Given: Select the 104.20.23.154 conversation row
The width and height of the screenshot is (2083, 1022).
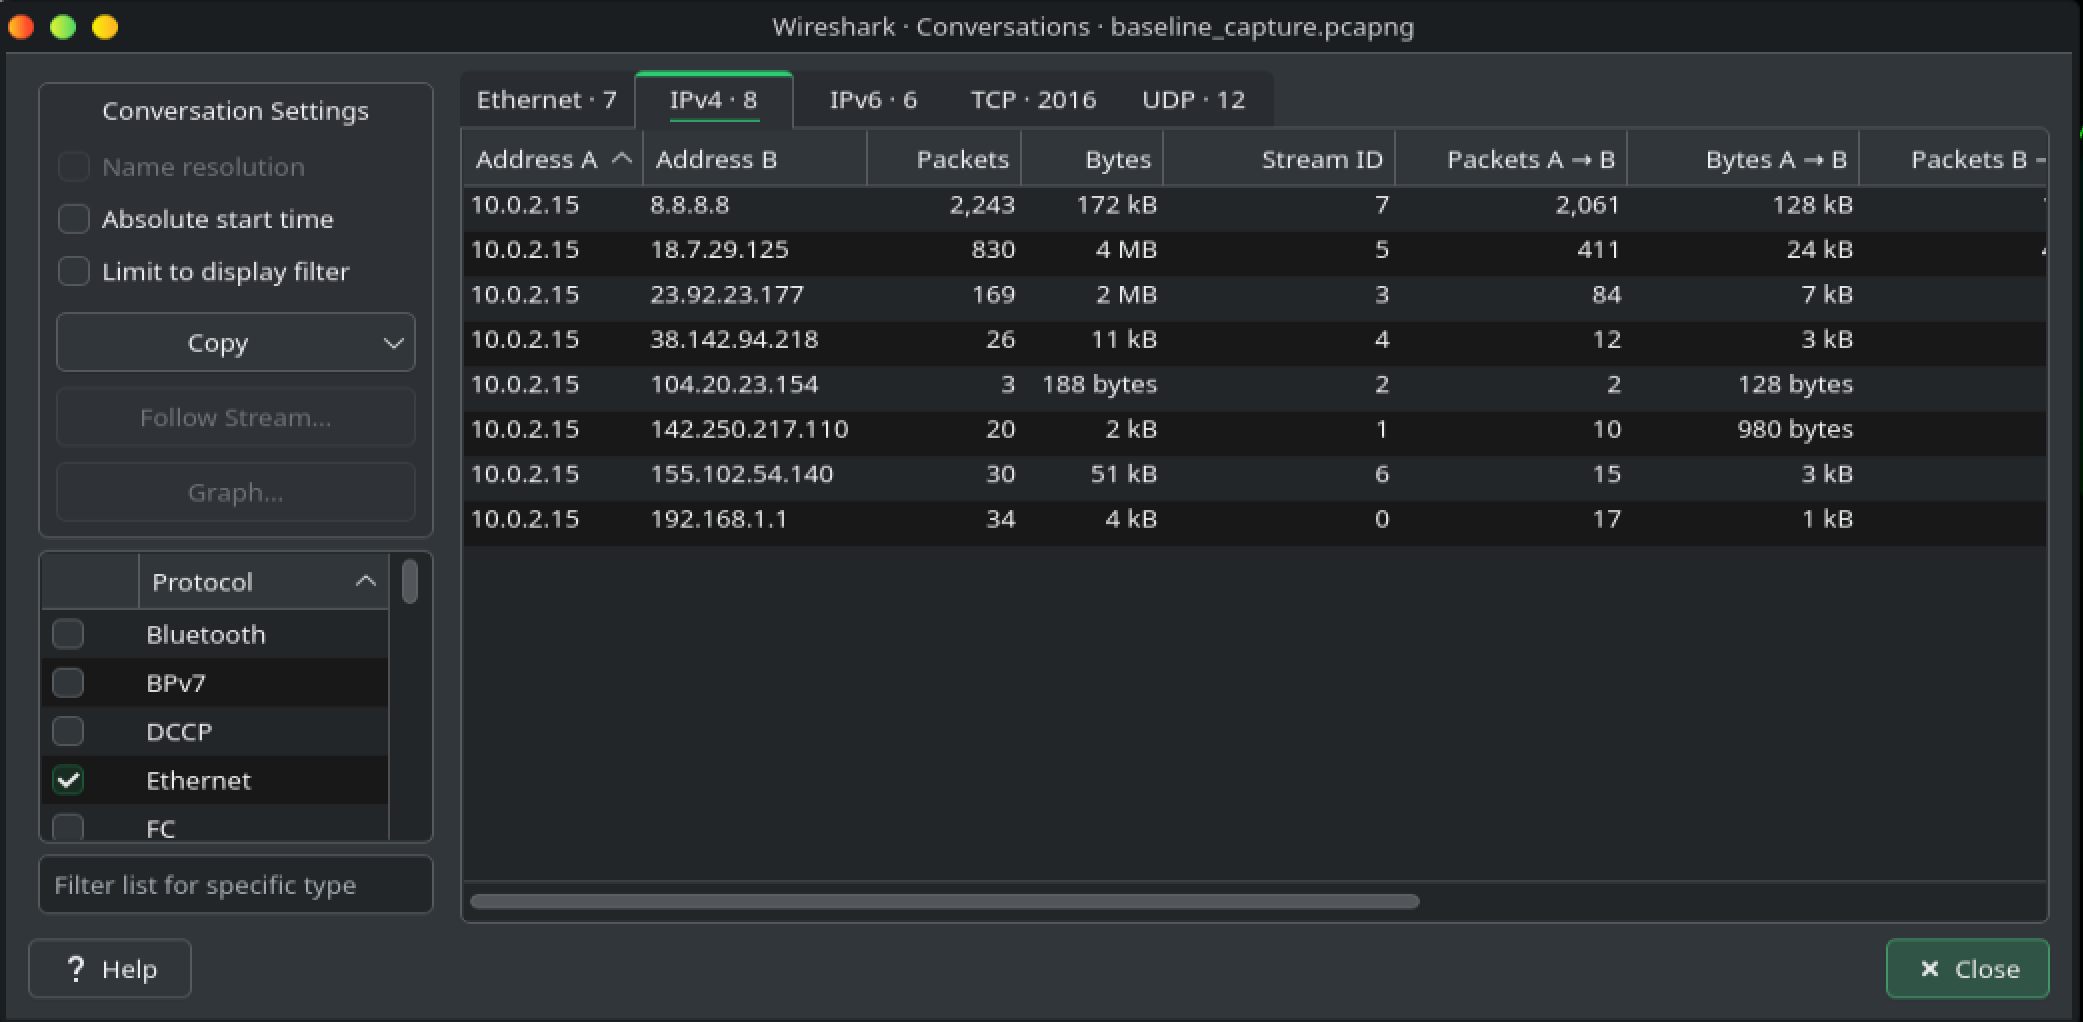Looking at the screenshot, I should click(x=1254, y=385).
